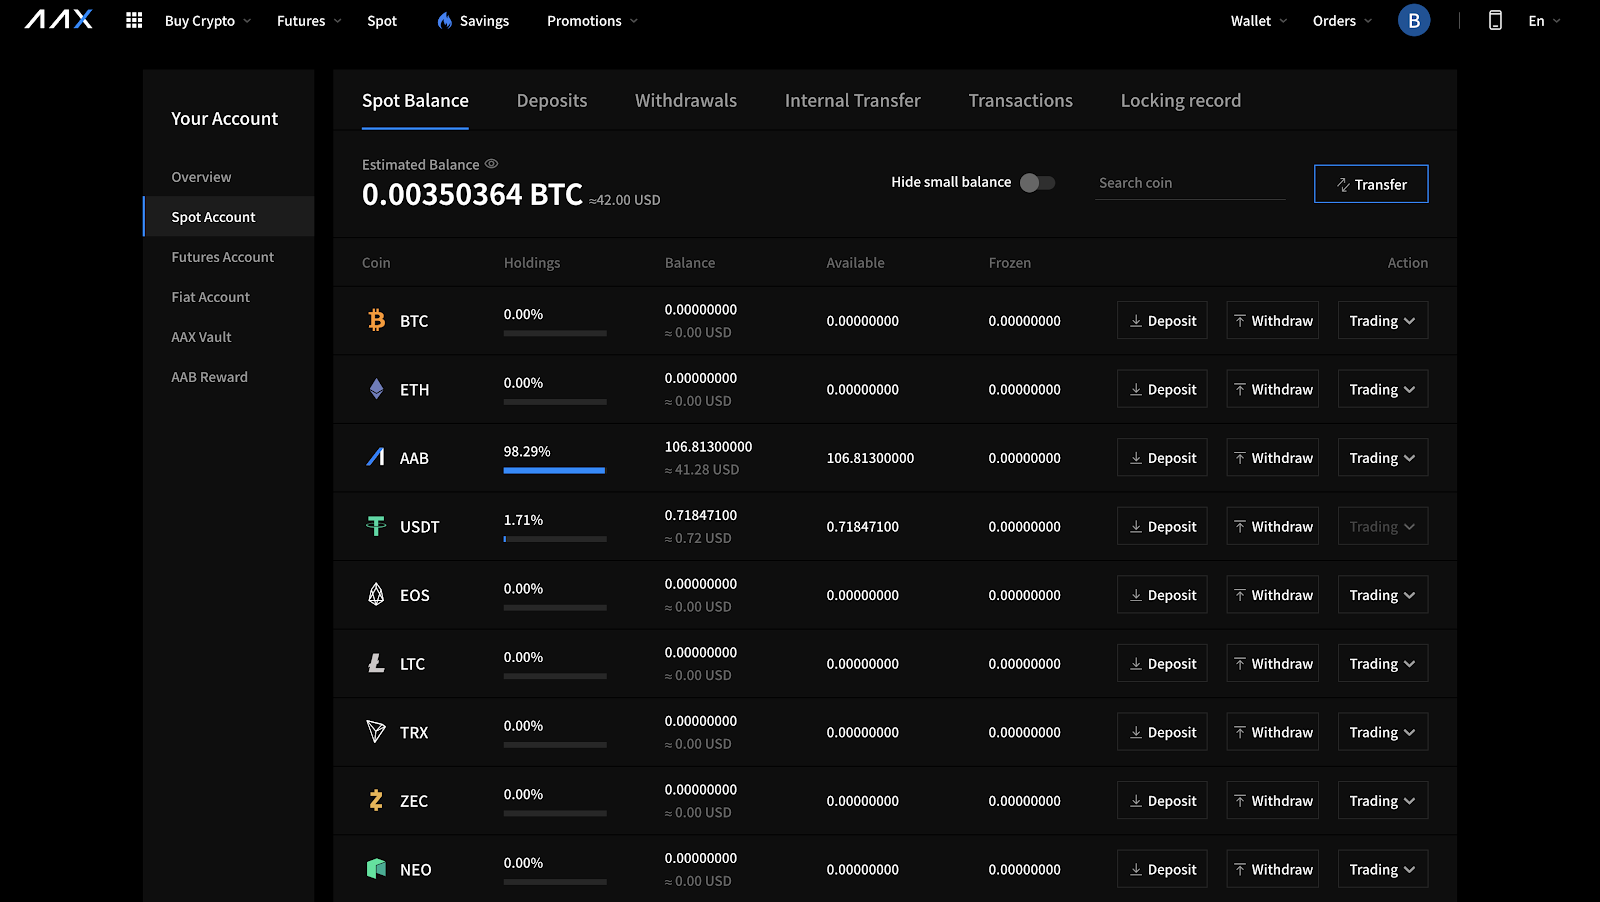Focus the Search coin input field

click(x=1190, y=183)
